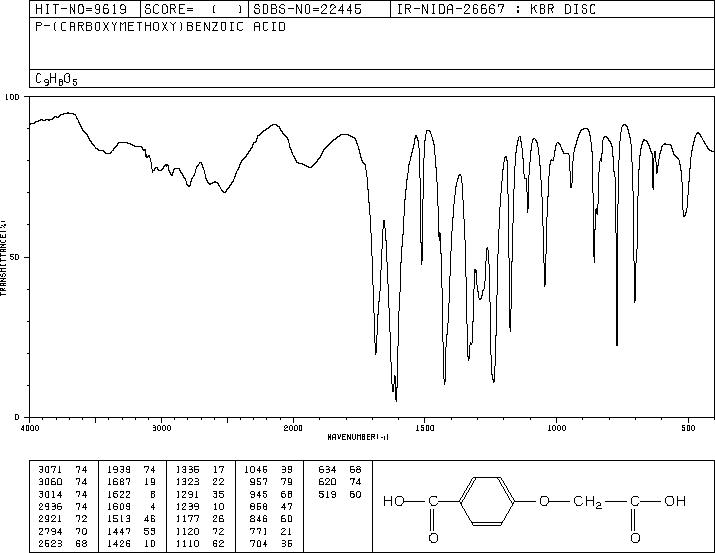Screen dimensions: 715x553
Task: Select the TRANSMITTANCE axis title
Action: point(4,257)
